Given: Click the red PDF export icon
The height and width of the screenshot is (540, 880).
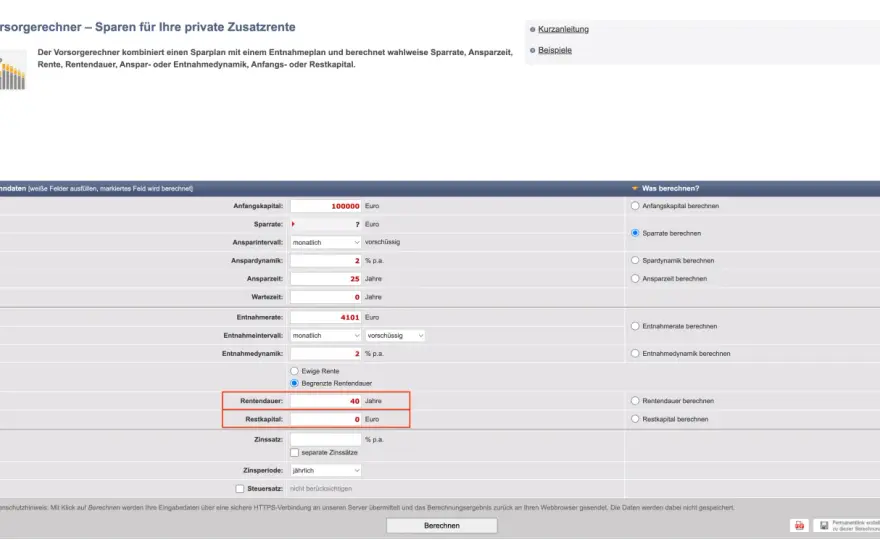Looking at the screenshot, I should [799, 525].
